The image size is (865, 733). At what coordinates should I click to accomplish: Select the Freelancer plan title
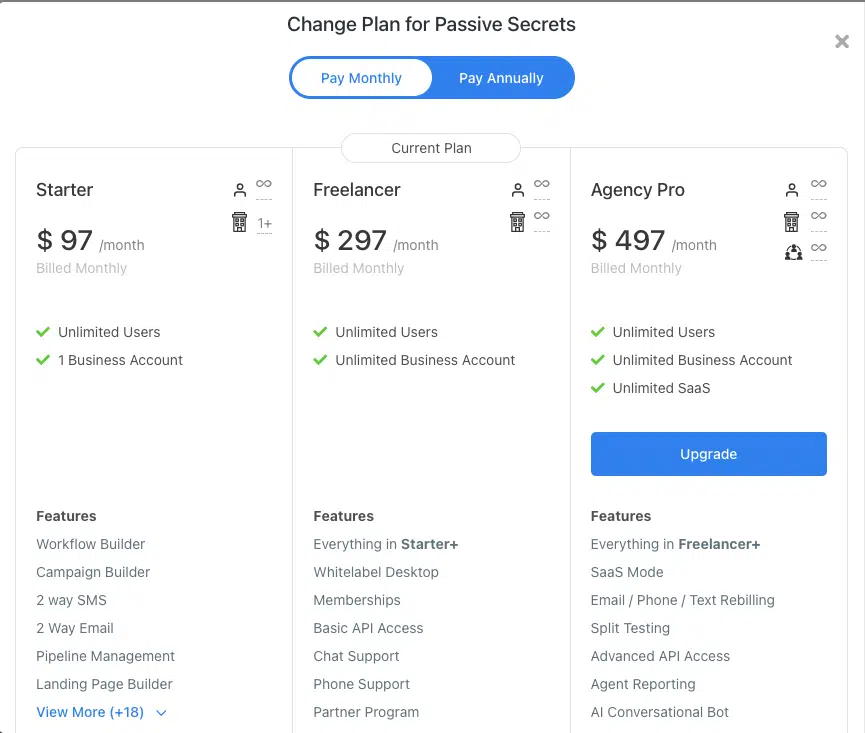click(x=357, y=190)
